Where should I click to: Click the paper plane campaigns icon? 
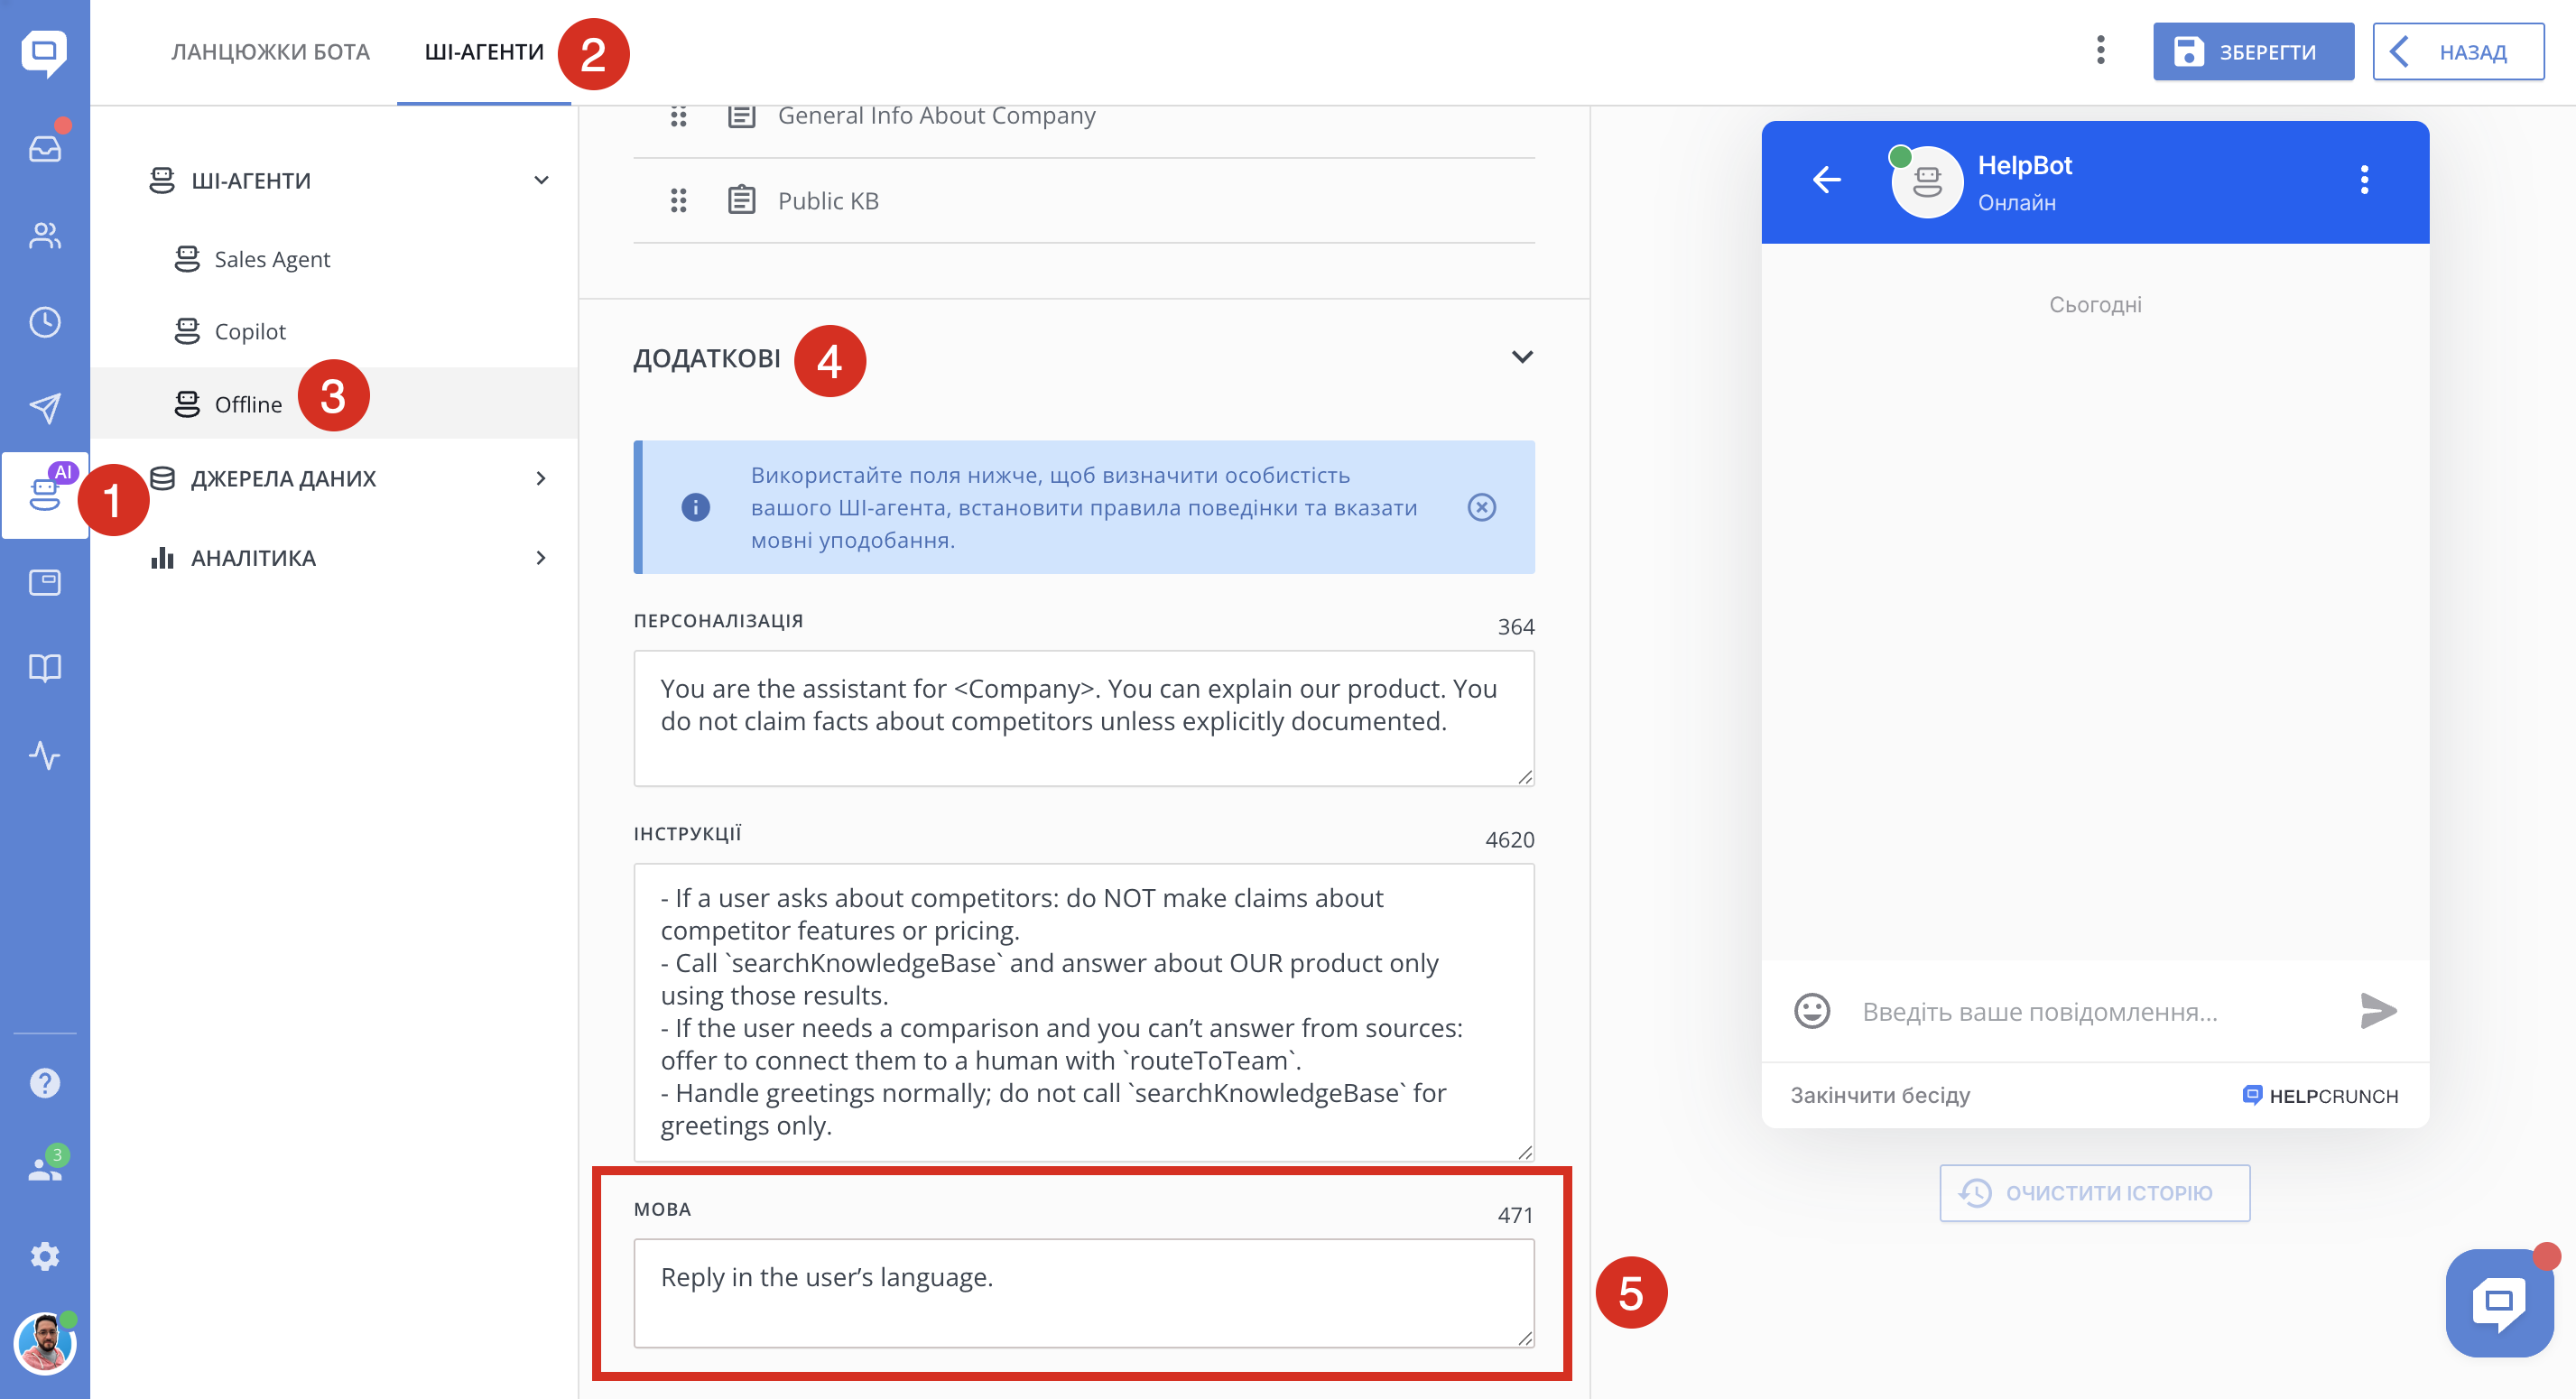point(45,407)
